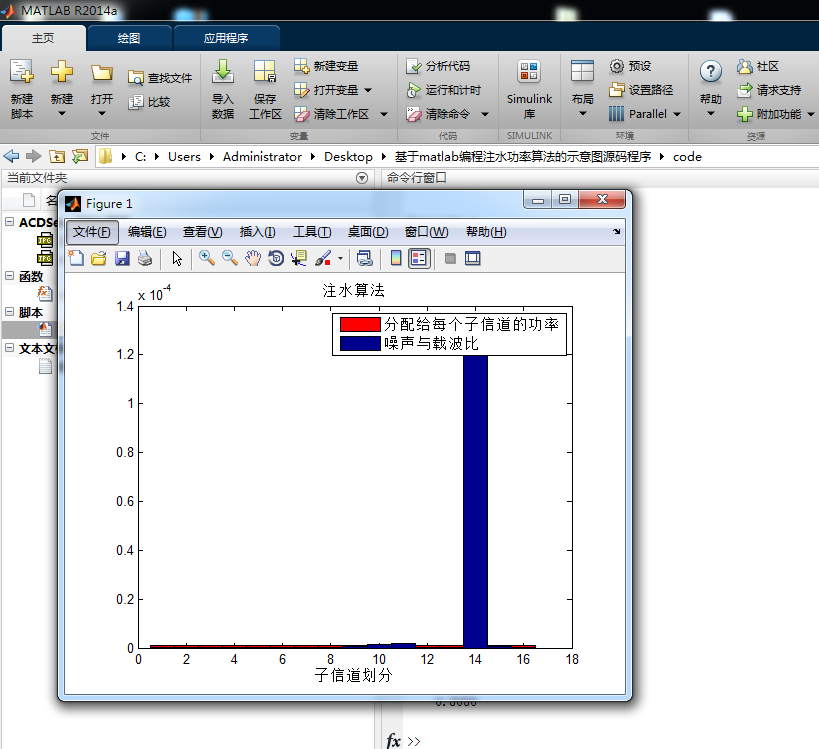Click the blue legend swatch 噪声与载波比

click(x=360, y=343)
